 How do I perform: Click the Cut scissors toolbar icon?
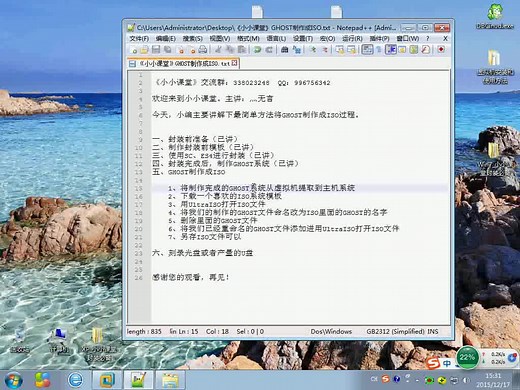pyautogui.click(x=218, y=50)
